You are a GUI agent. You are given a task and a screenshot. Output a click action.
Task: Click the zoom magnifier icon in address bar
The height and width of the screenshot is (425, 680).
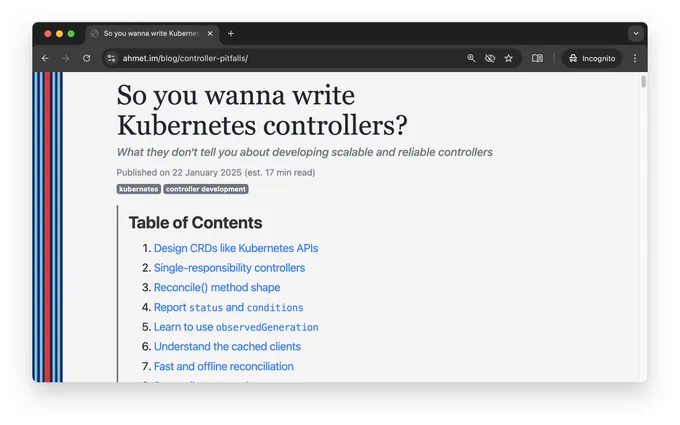point(471,58)
